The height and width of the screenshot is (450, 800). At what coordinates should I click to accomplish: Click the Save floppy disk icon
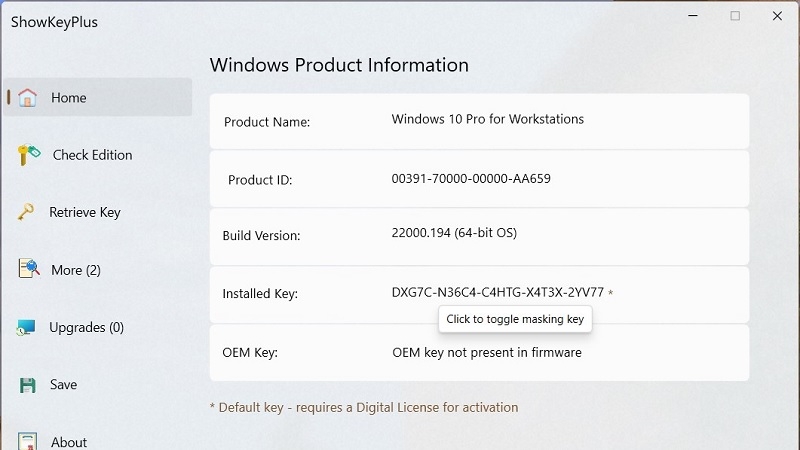click(x=28, y=385)
